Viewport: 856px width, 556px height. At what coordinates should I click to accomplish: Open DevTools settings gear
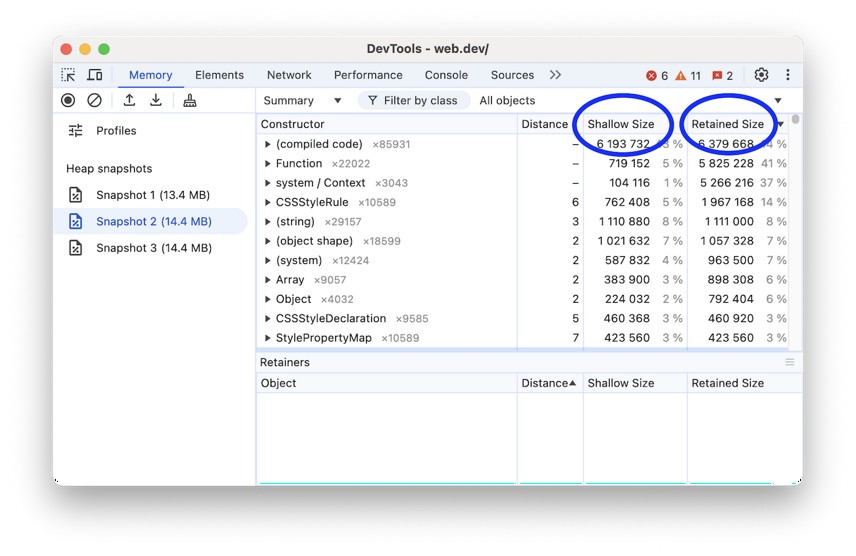(761, 75)
